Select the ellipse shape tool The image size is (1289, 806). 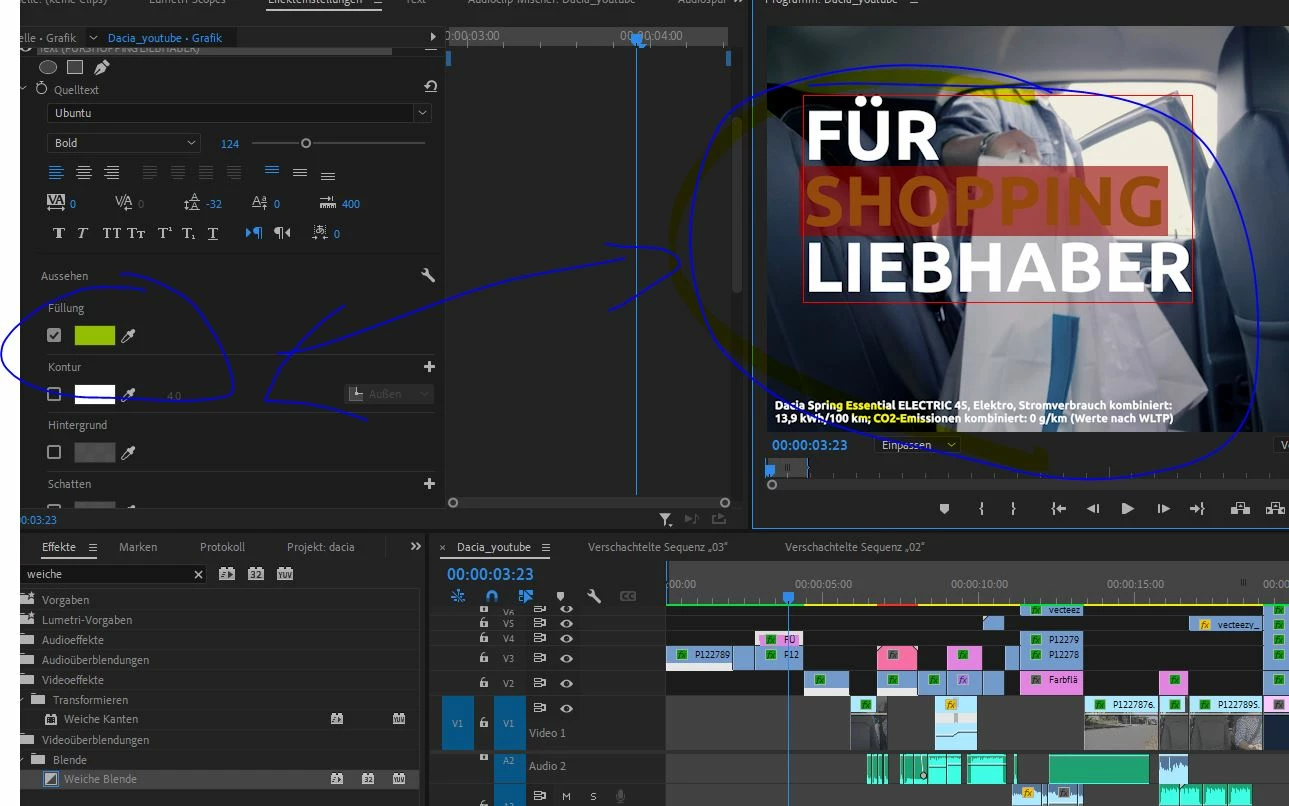(48, 67)
